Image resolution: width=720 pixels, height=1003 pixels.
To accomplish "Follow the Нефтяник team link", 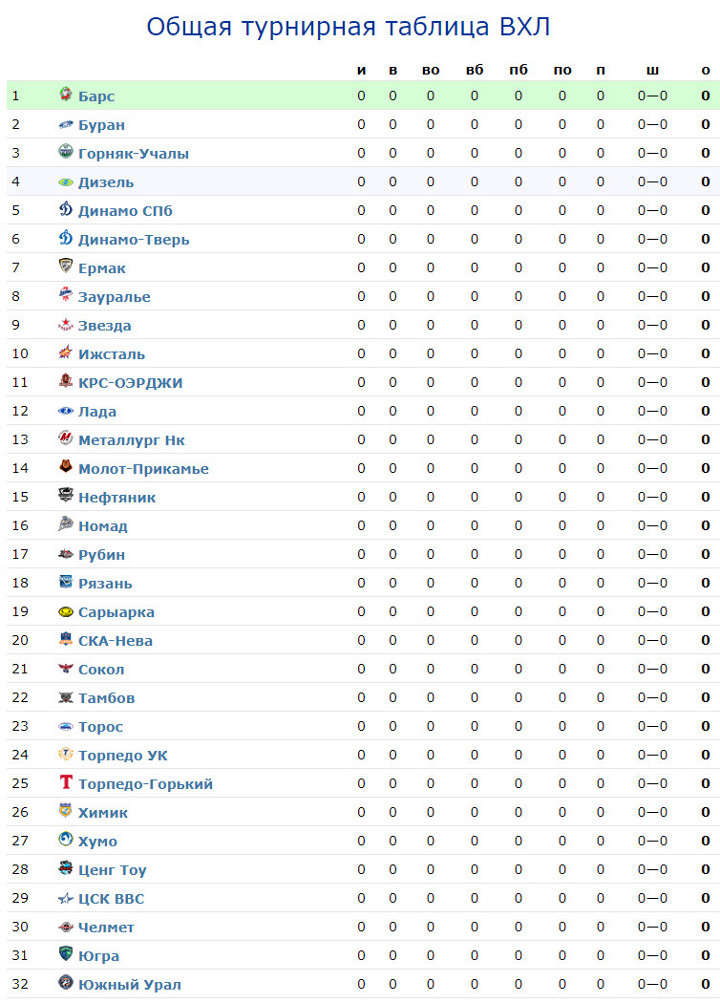I will click(x=117, y=498).
